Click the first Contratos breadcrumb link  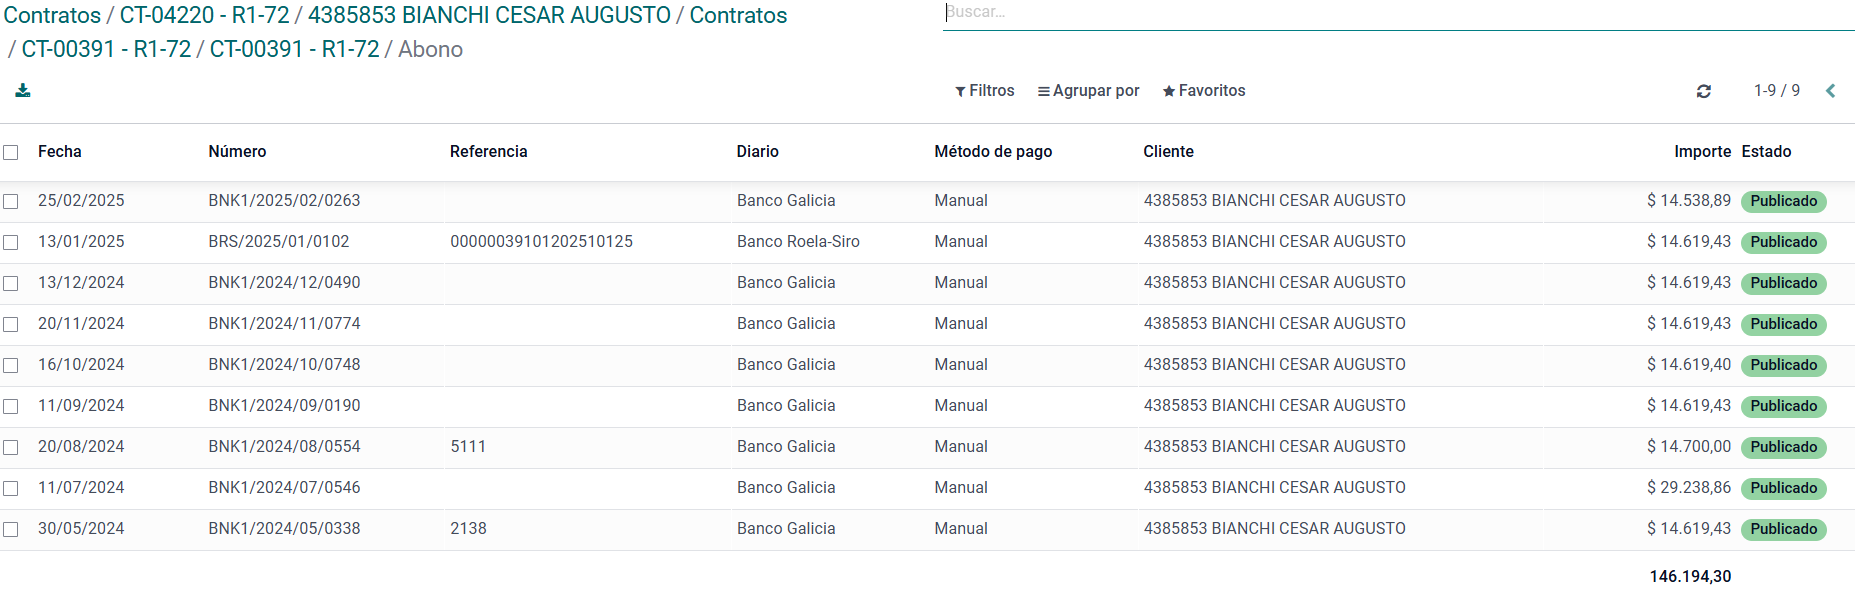click(x=52, y=16)
